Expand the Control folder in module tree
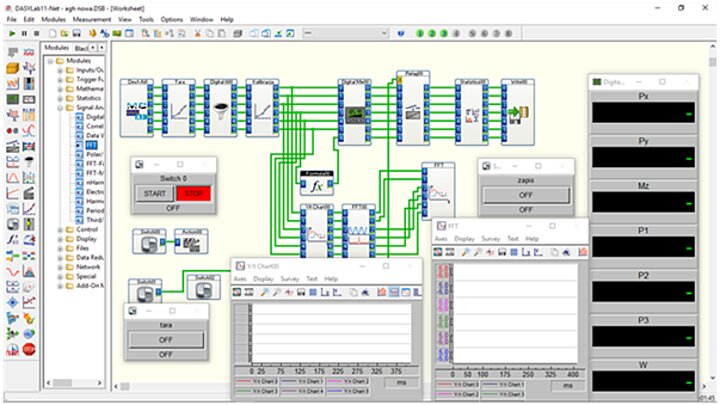This screenshot has height=405, width=720. point(60,229)
